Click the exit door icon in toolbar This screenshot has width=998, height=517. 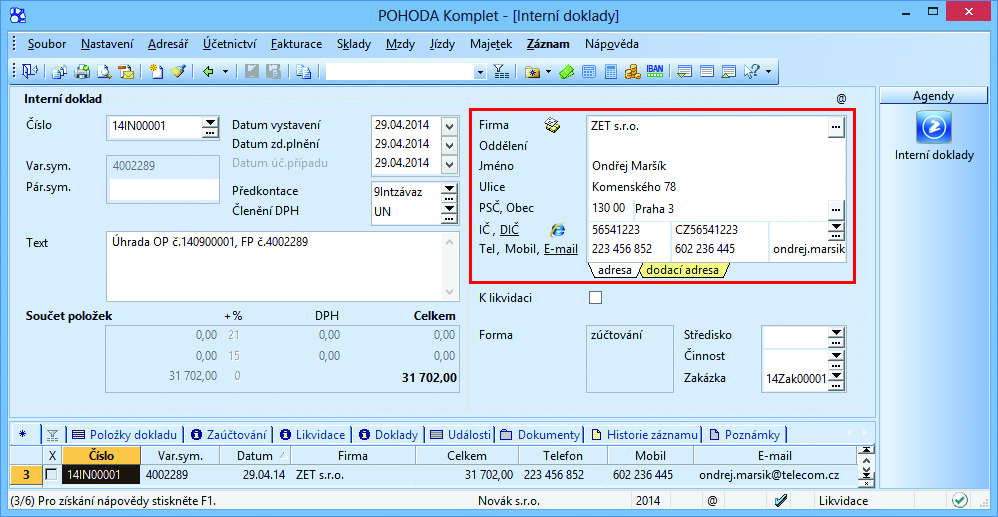tap(30, 72)
